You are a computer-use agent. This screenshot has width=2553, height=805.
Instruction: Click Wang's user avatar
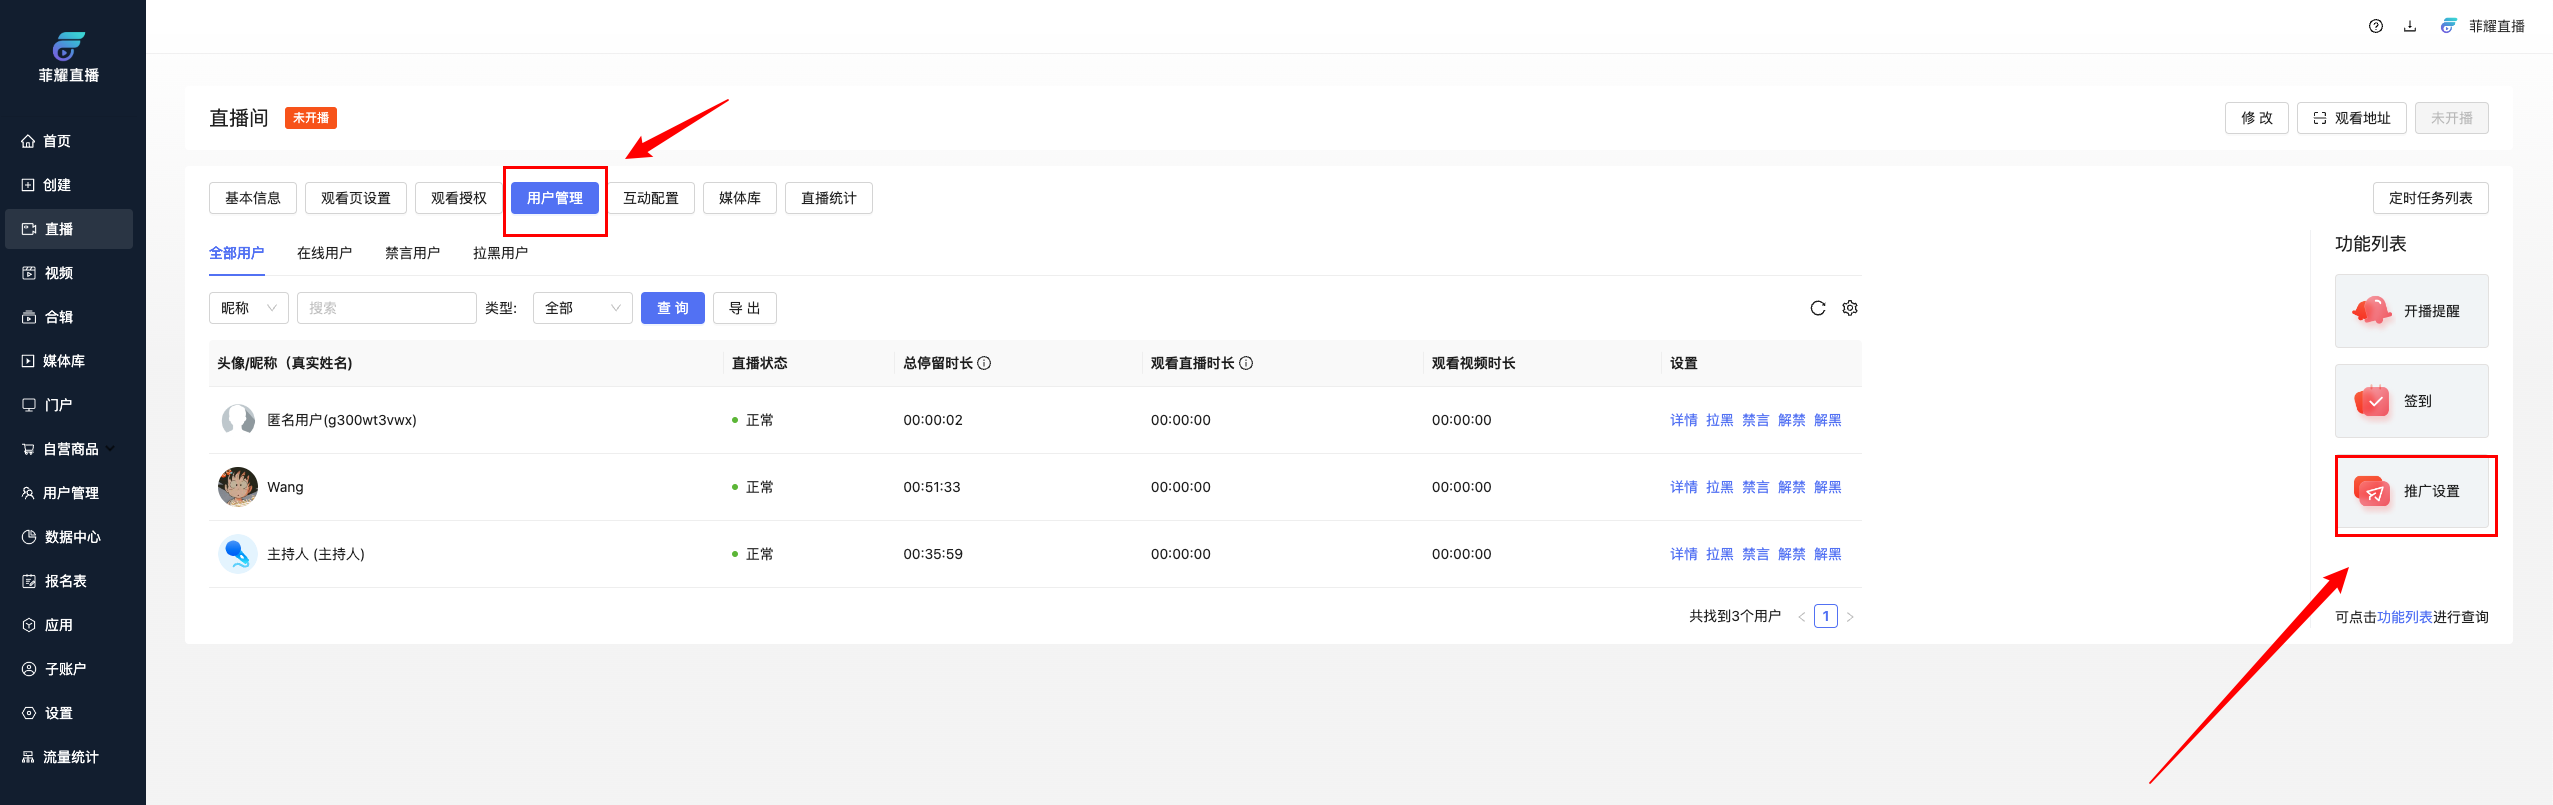coord(238,487)
